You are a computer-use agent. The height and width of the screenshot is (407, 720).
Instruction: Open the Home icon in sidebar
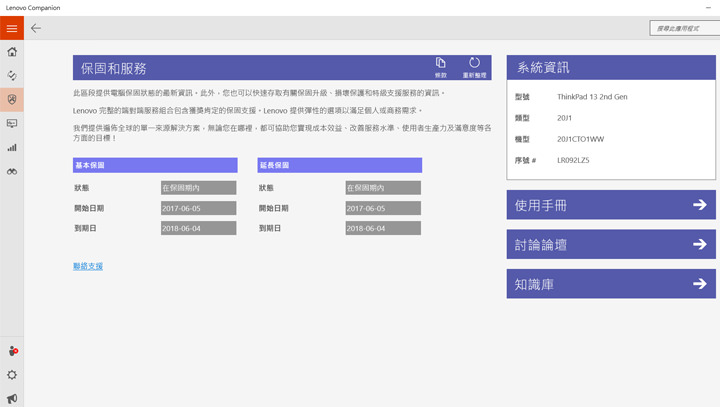click(12, 52)
